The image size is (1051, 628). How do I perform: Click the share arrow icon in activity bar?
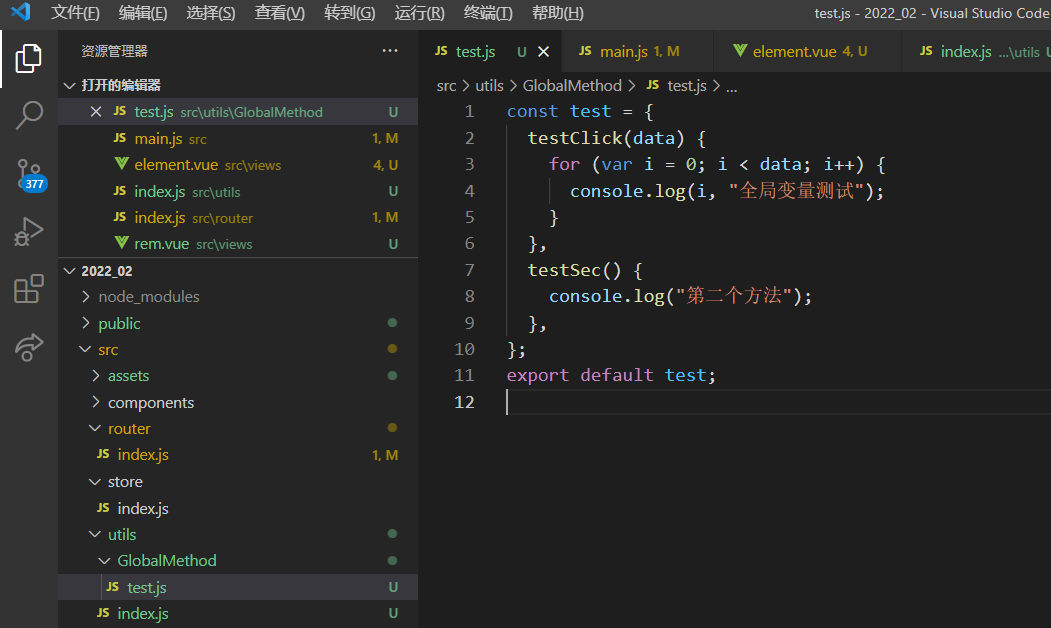28,346
